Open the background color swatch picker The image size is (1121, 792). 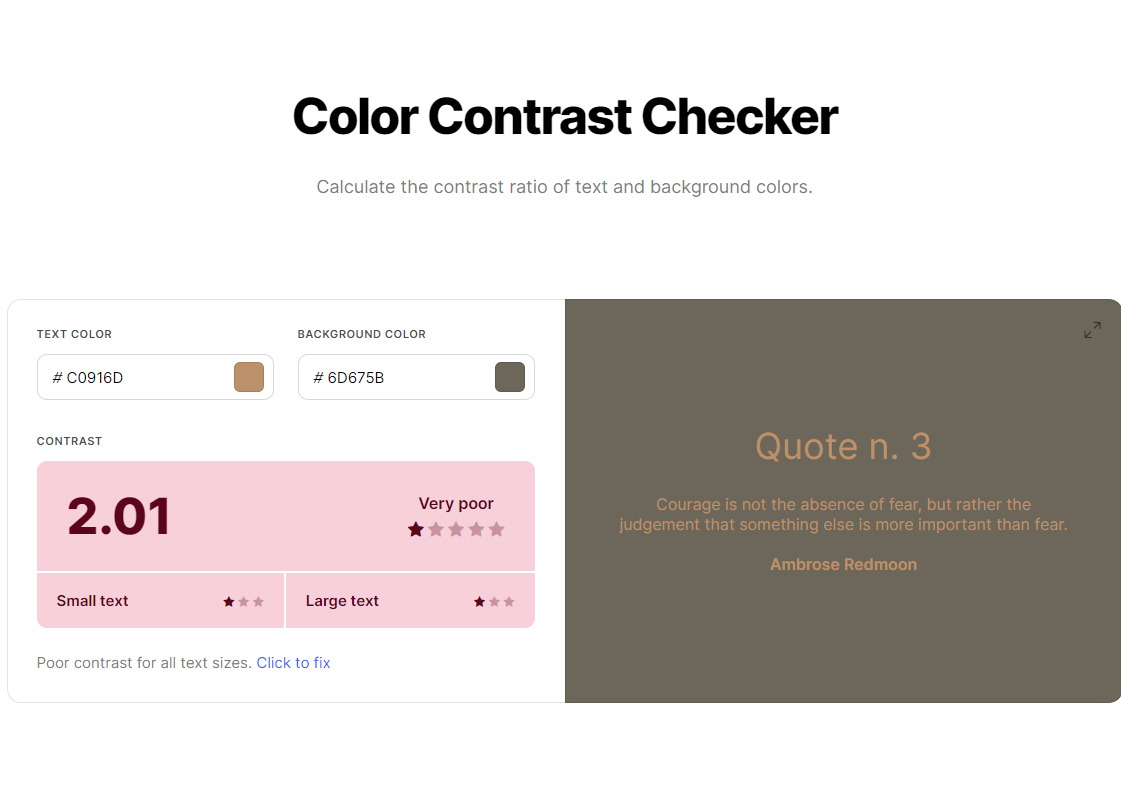tap(510, 377)
